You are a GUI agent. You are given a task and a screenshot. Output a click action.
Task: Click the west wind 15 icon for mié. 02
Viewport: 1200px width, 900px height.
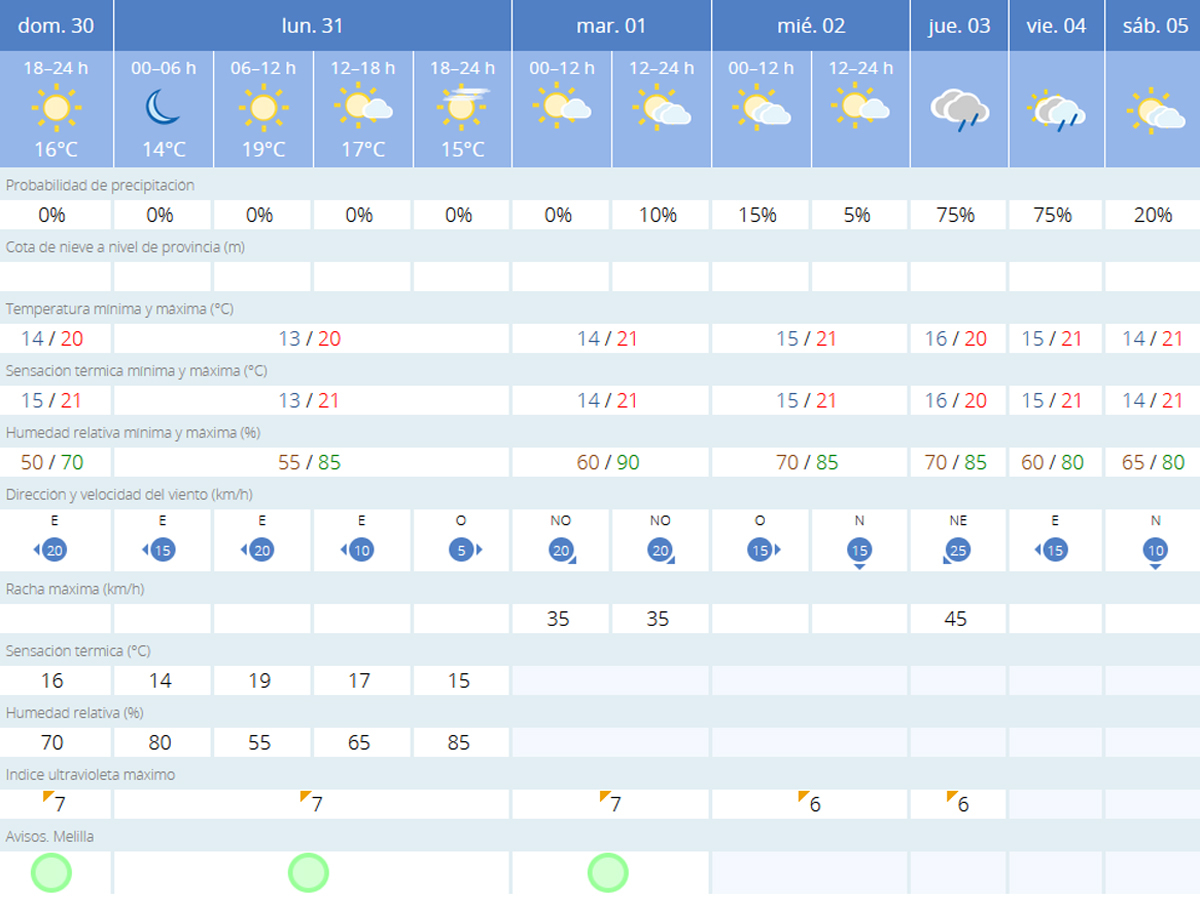(763, 550)
